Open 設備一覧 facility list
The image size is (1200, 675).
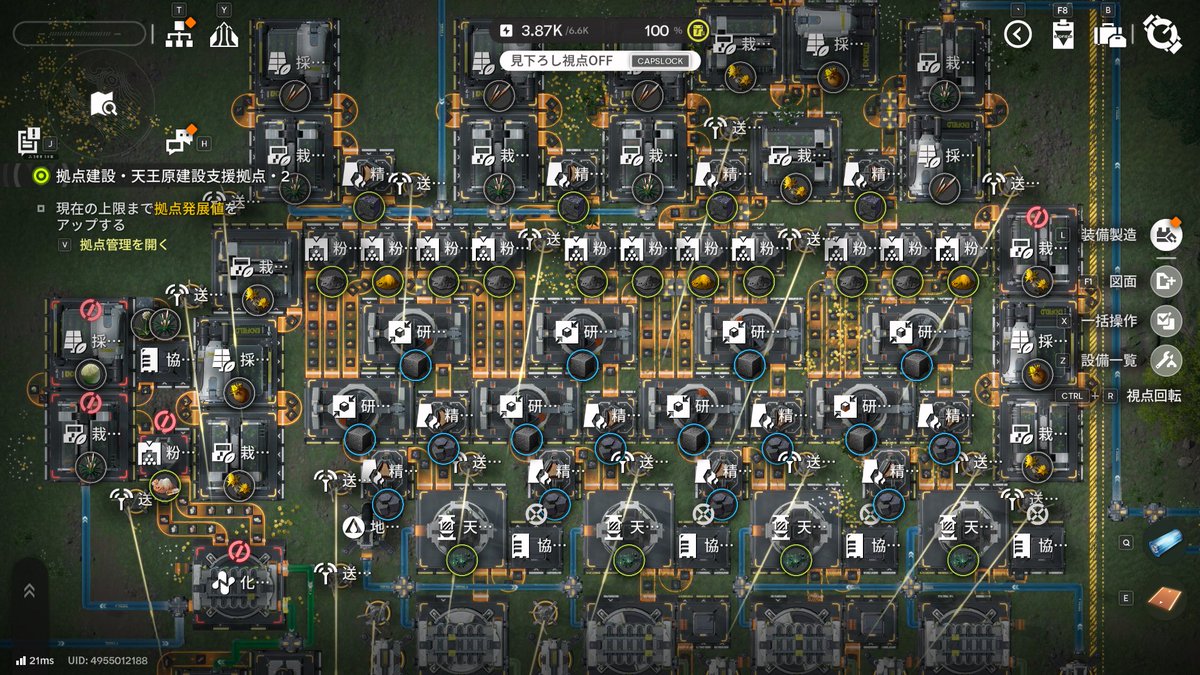1166,360
